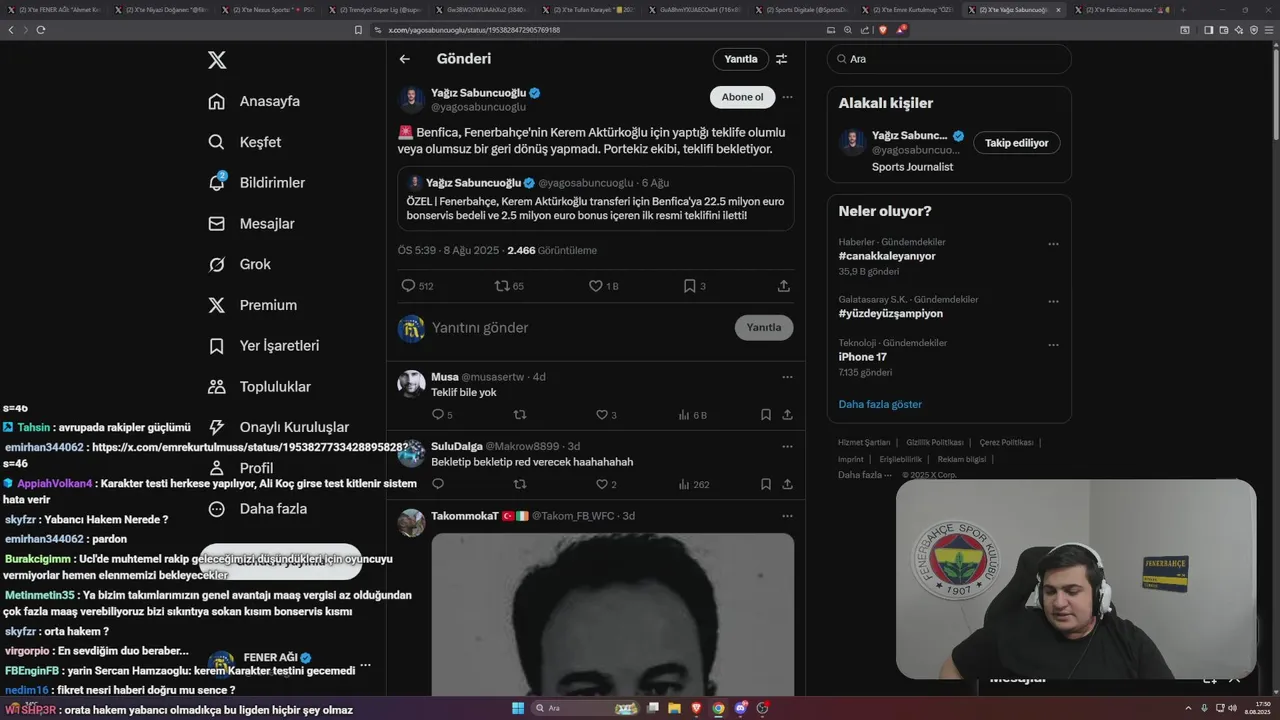Screen dimensions: 1280x720
Task: Open more options on TakommokaT's reply
Action: (x=787, y=516)
